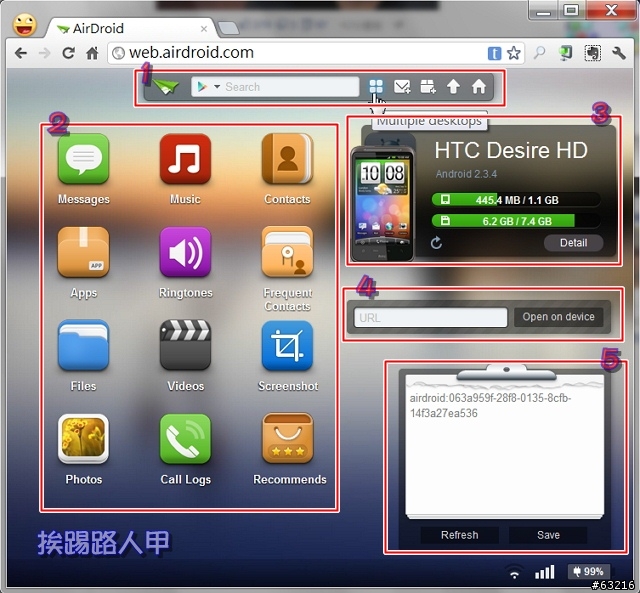640x593 pixels.
Task: Open the Recommends shopping bag icon
Action: pos(287,439)
